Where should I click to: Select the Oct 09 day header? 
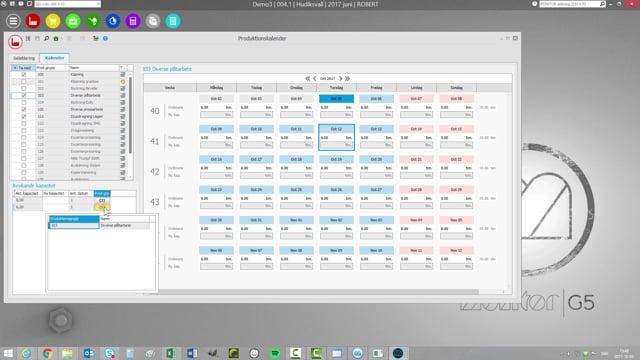coord(216,129)
